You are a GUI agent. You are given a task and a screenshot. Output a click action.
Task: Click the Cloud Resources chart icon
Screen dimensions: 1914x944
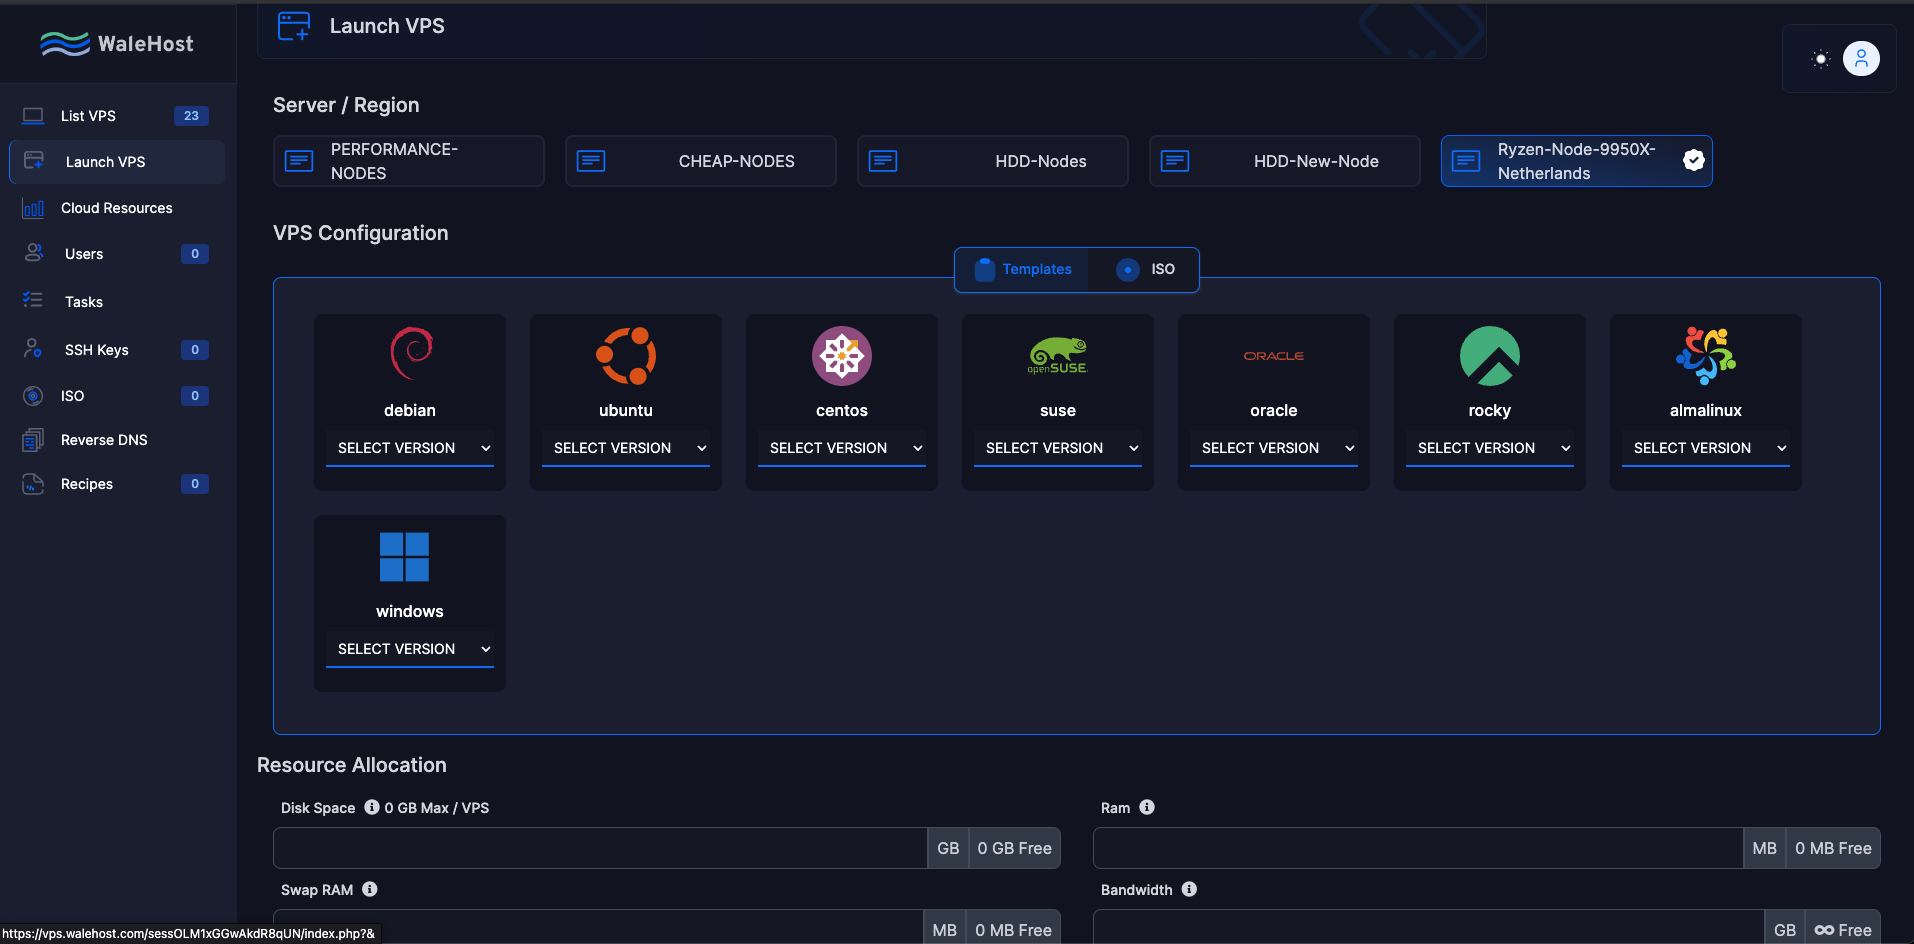pyautogui.click(x=33, y=208)
